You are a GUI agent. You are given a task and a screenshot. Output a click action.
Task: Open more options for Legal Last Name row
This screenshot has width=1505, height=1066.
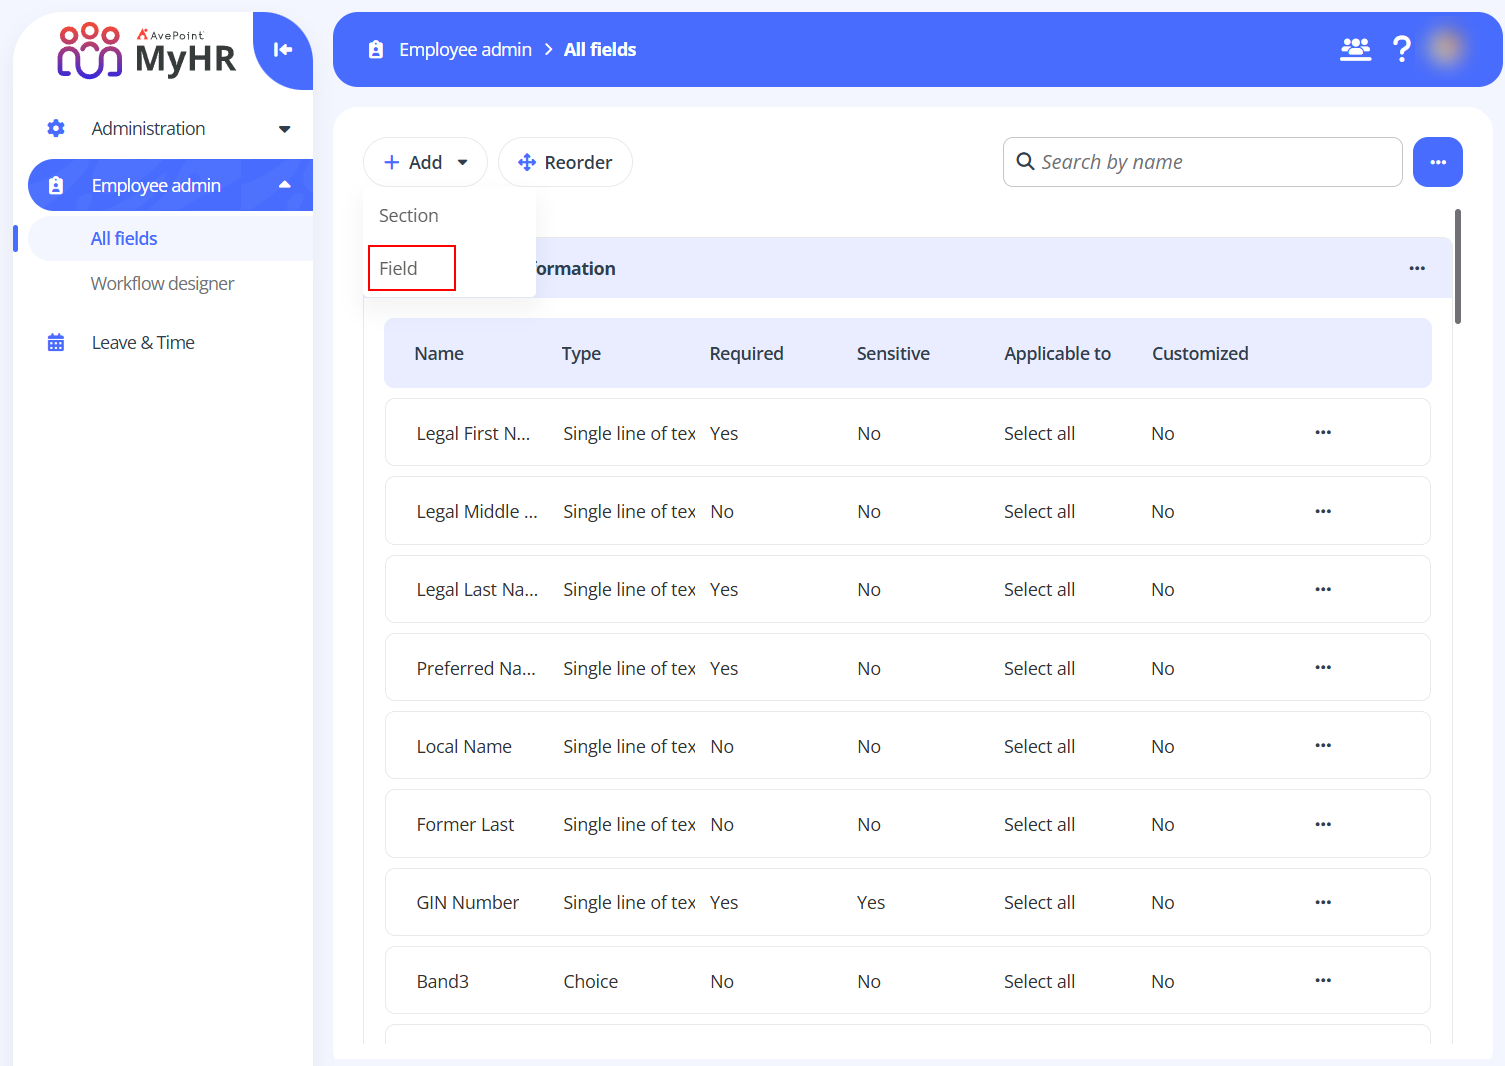tap(1323, 589)
